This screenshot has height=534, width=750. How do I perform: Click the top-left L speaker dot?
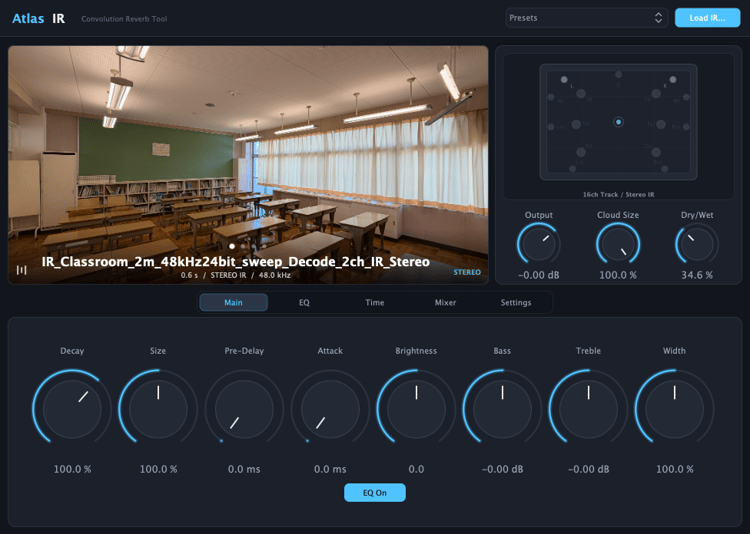[x=564, y=79]
